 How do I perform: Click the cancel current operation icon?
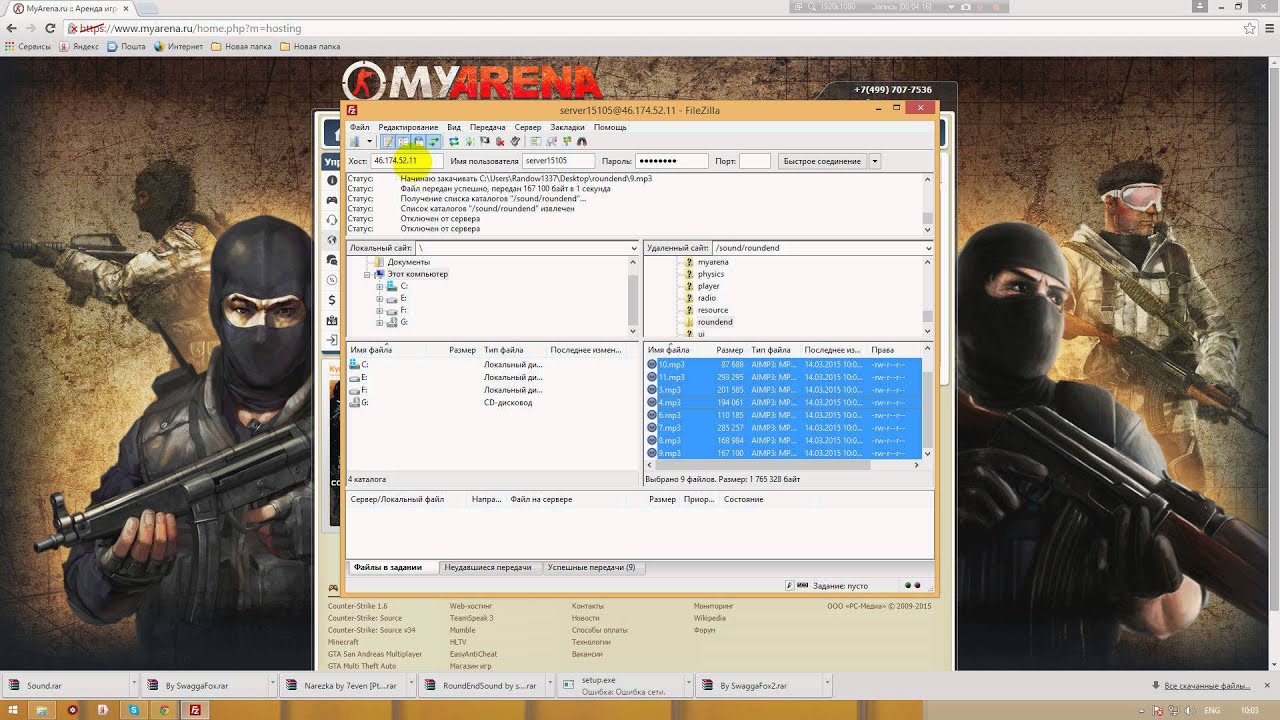click(x=484, y=141)
